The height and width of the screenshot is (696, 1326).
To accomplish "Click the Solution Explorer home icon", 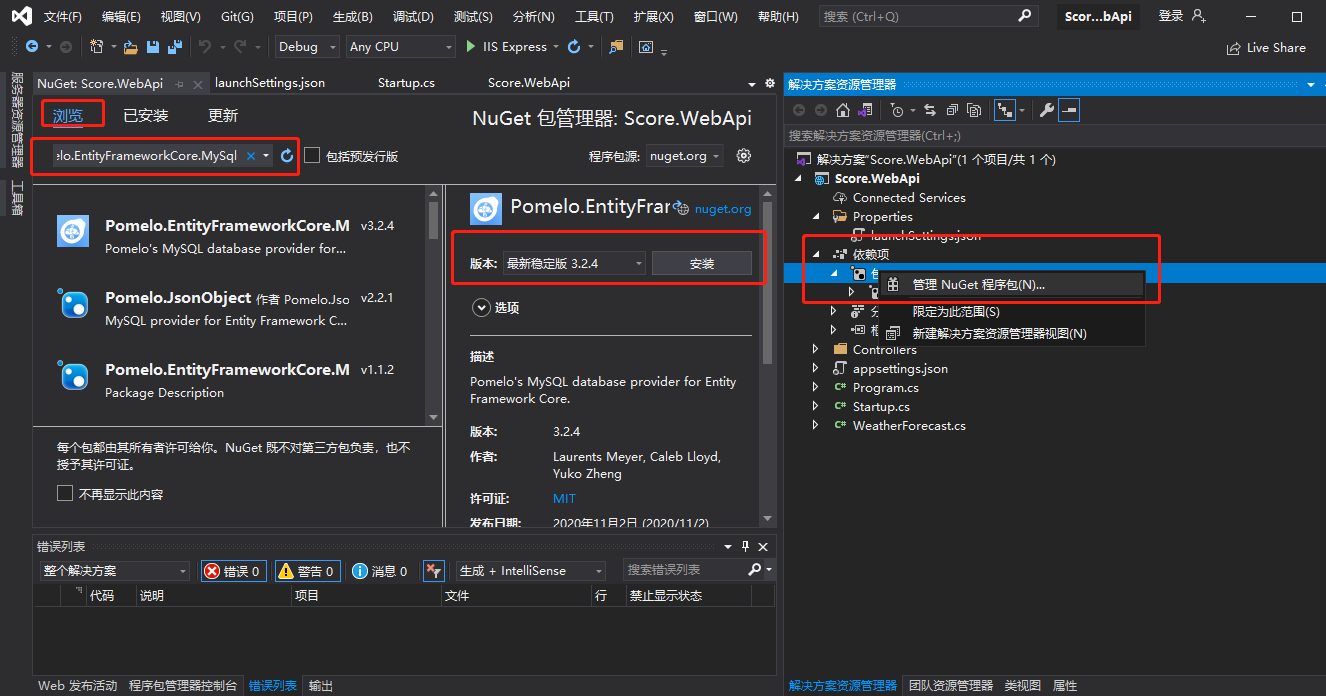I will point(844,110).
